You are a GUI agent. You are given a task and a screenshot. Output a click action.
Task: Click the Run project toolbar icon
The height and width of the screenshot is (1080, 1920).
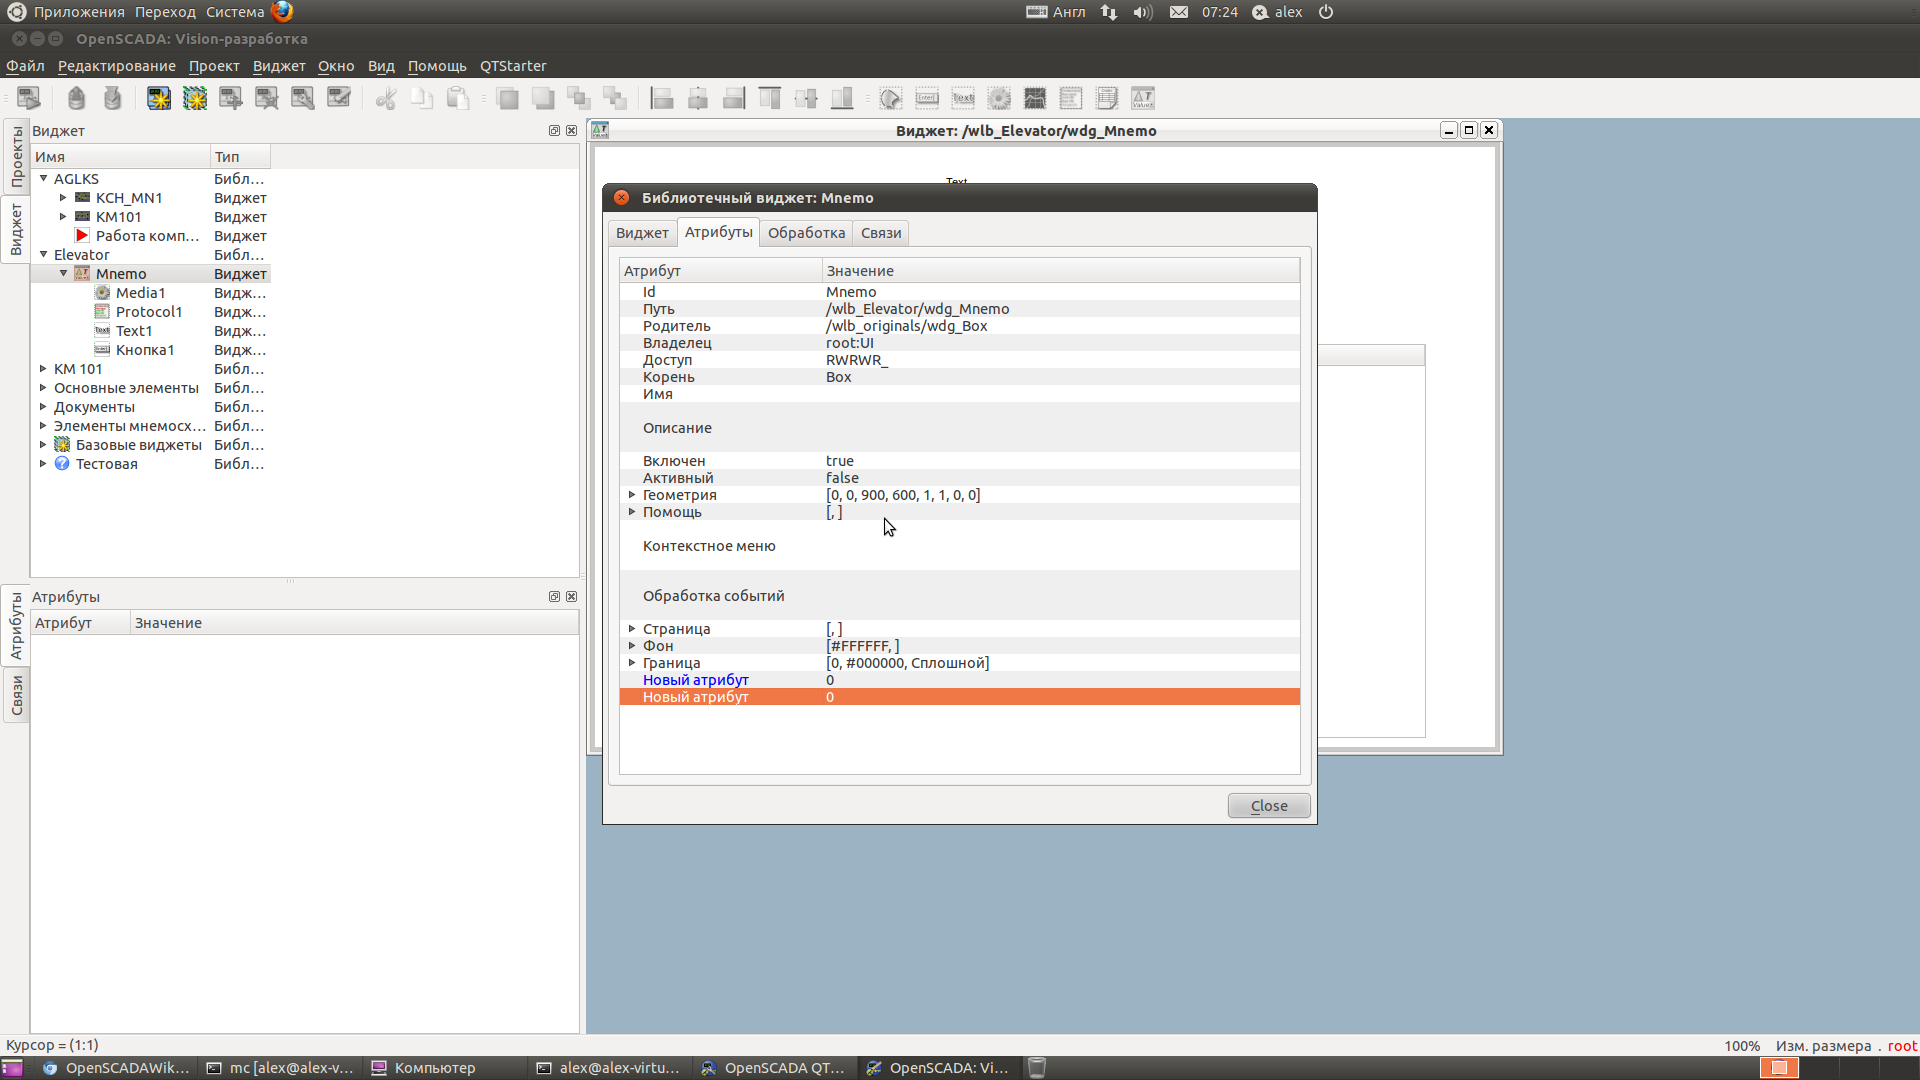click(28, 98)
